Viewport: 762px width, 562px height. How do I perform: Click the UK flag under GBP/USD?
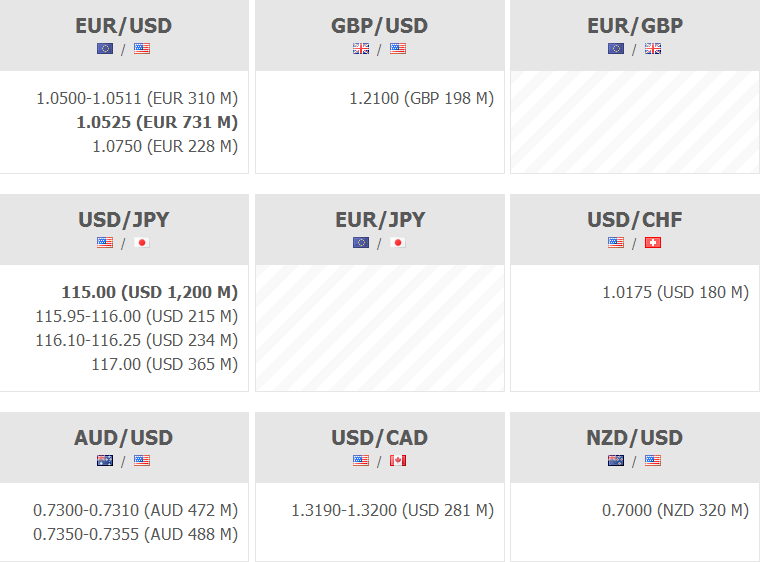(x=361, y=48)
